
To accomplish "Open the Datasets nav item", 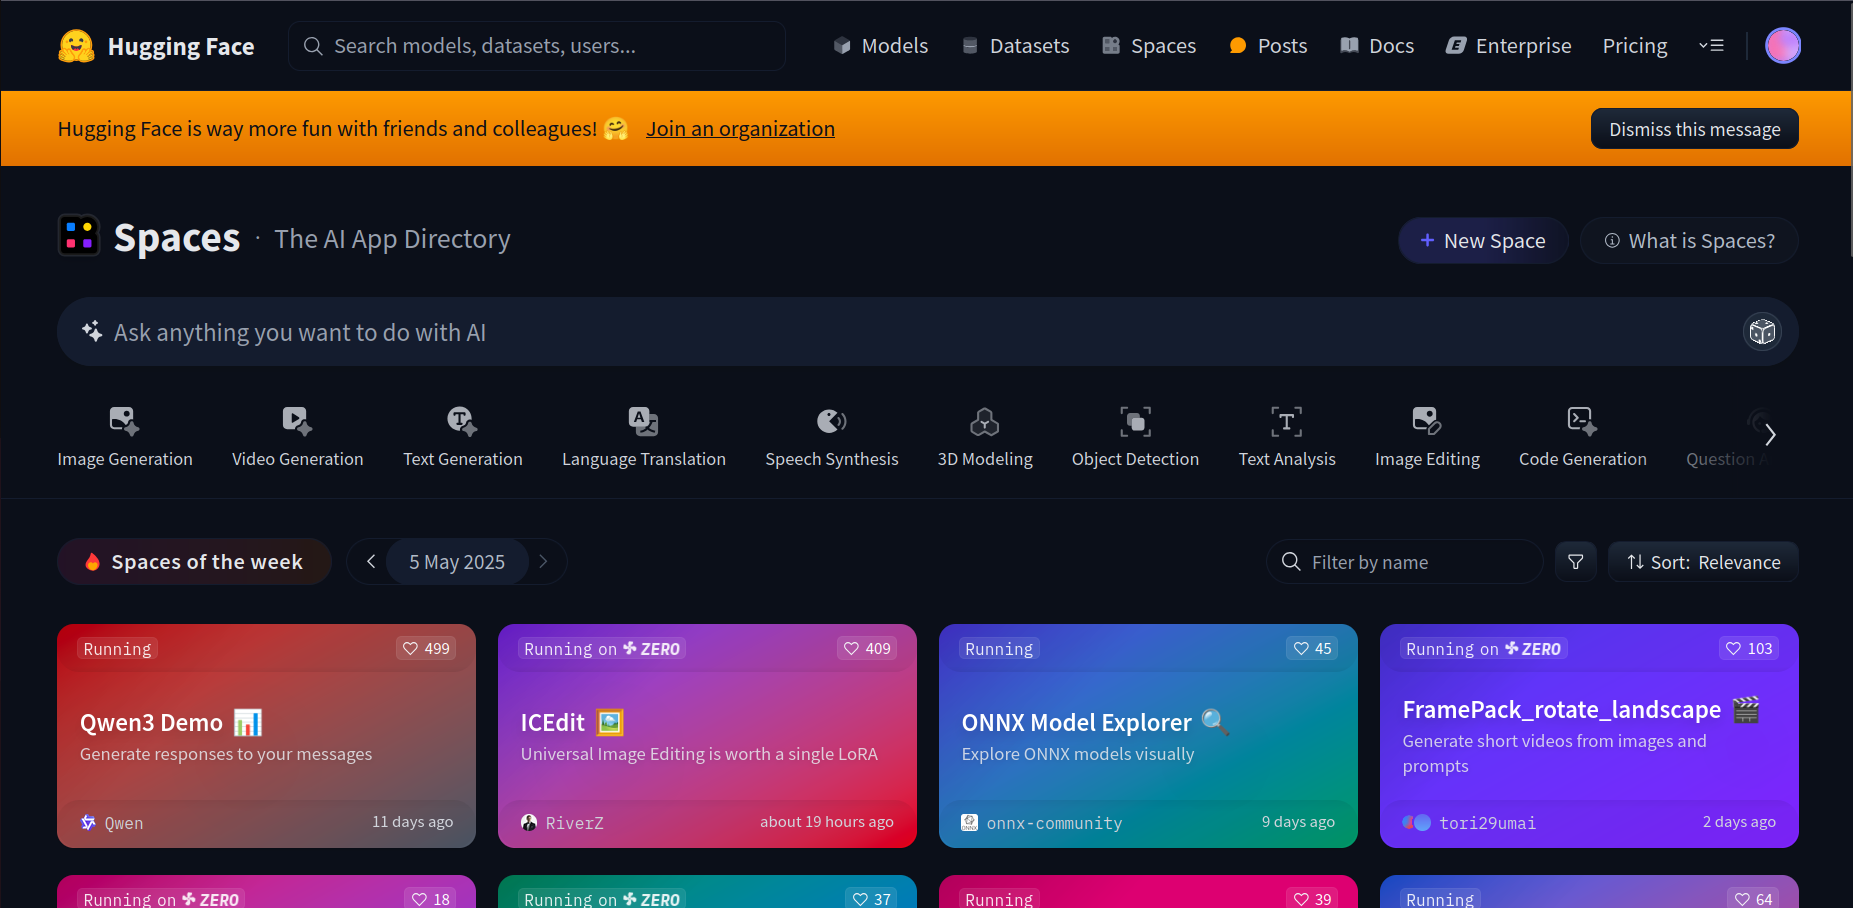I will tap(1015, 46).
